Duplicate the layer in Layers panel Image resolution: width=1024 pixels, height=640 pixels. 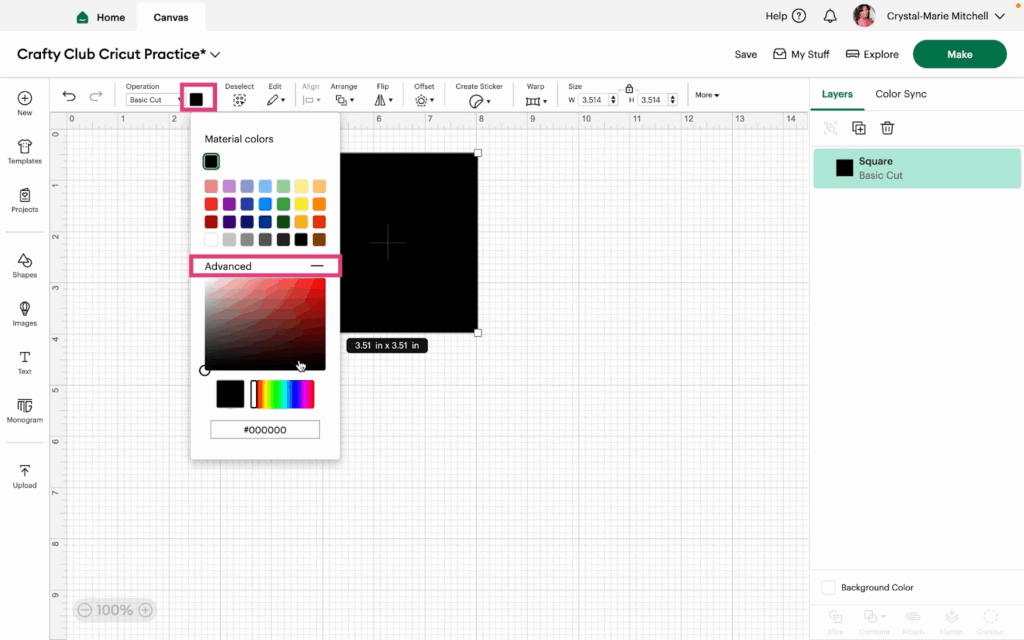point(859,128)
